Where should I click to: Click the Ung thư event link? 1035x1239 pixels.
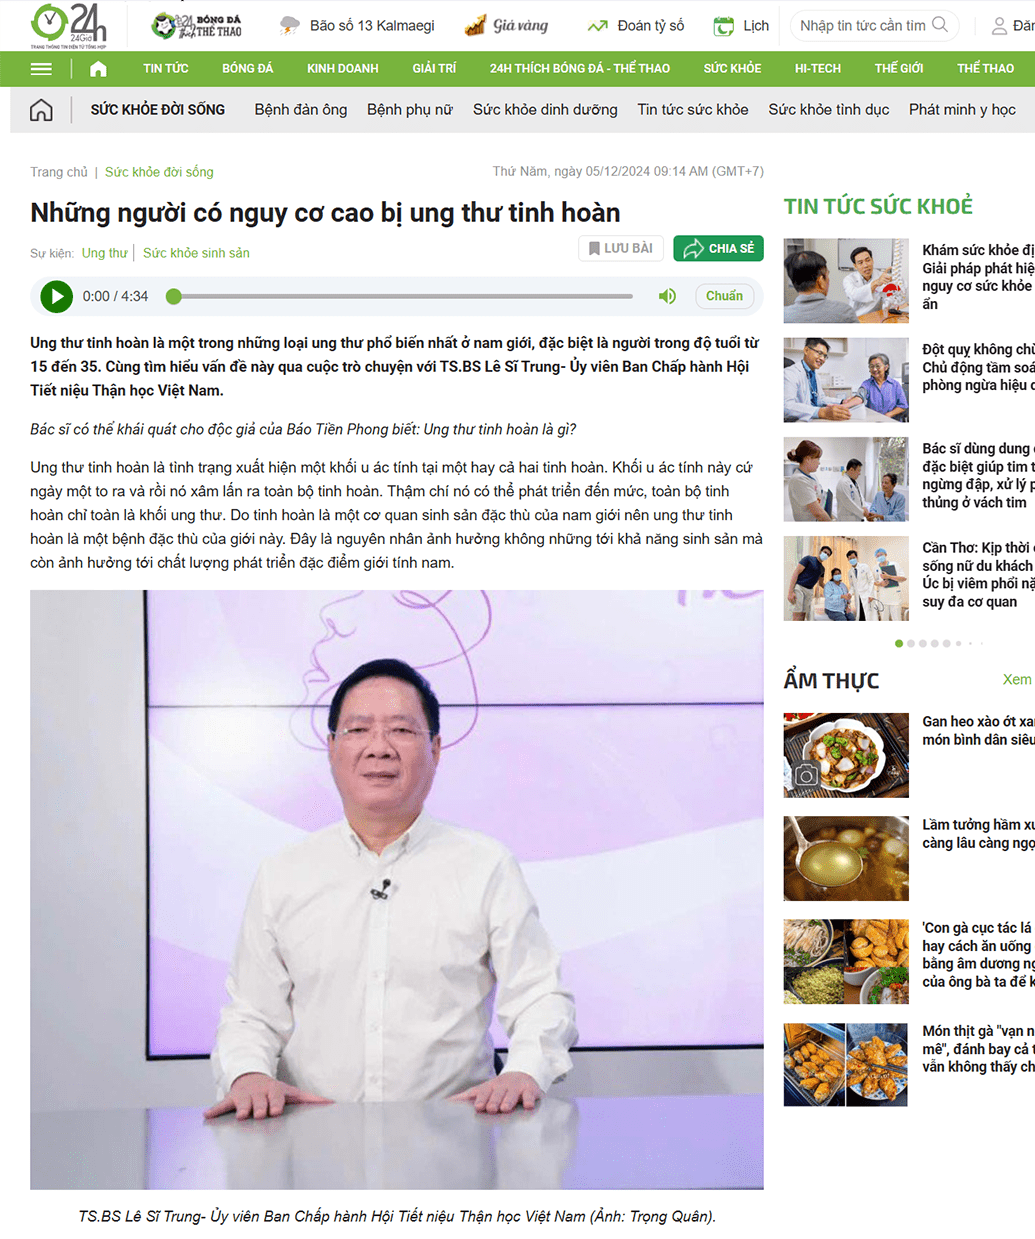(x=105, y=253)
